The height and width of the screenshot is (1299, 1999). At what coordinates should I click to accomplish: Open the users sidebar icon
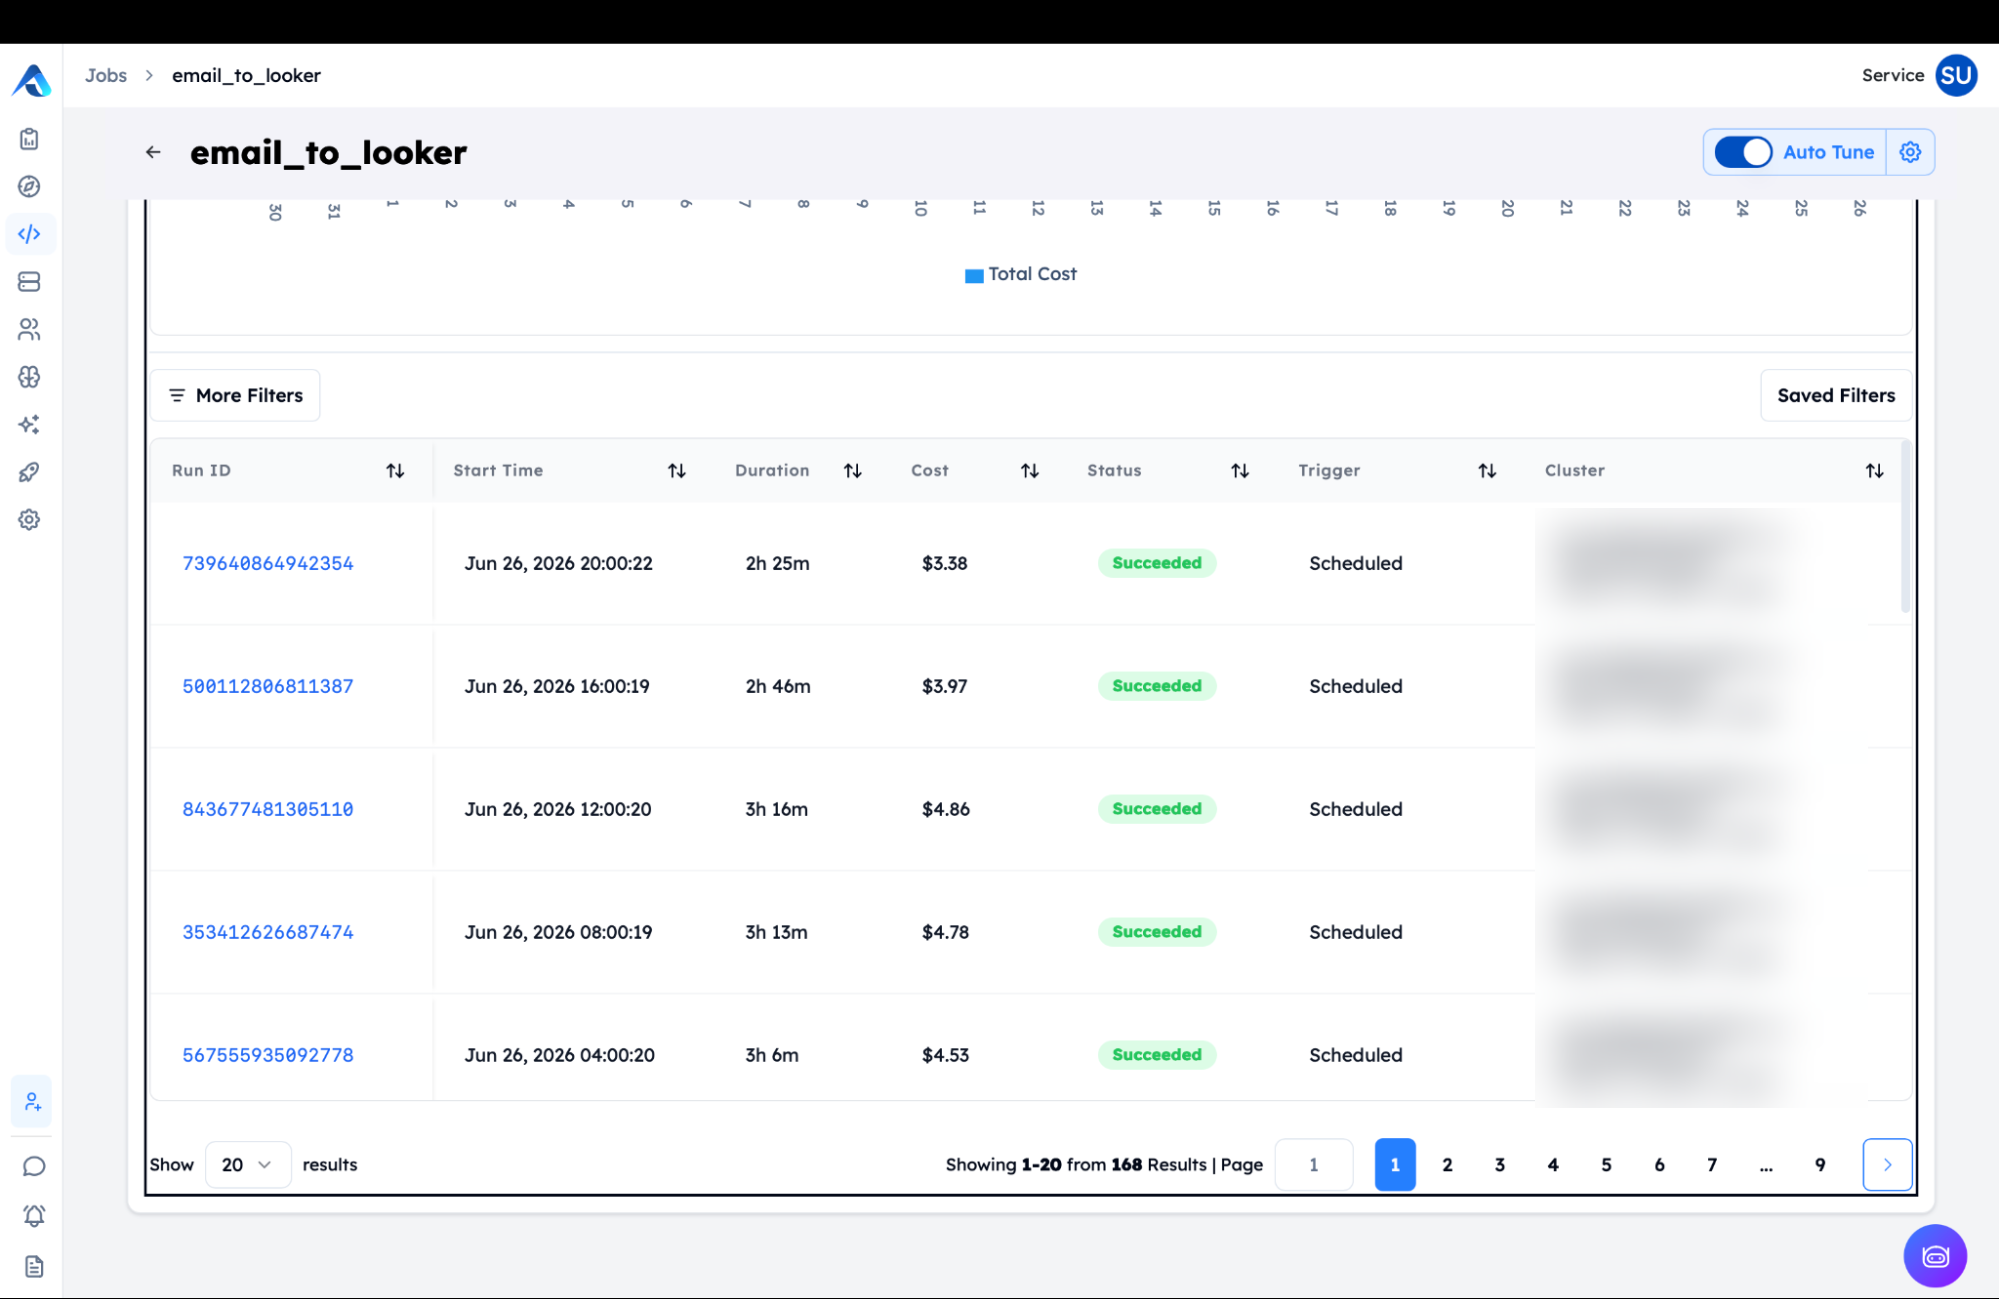tap(29, 329)
